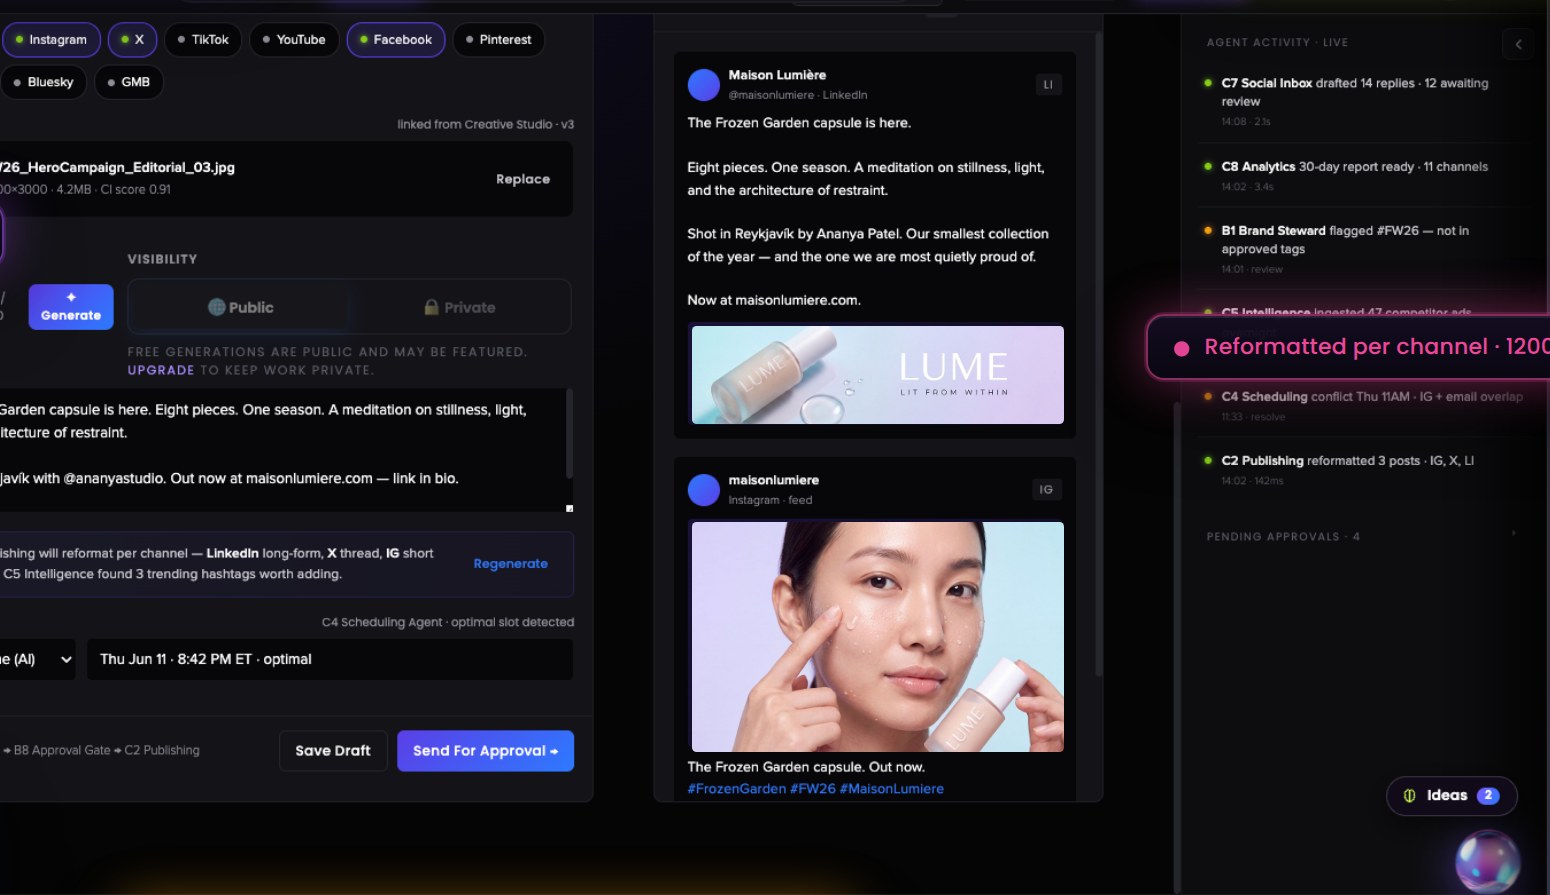
Task: Click inside the caption text area
Action: (282, 449)
